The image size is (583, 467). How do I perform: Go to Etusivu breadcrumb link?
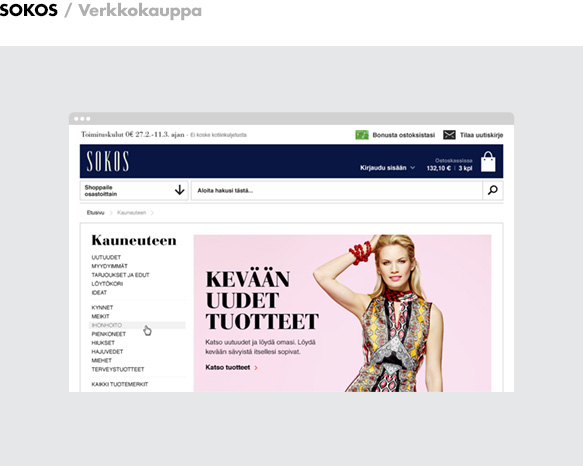pyautogui.click(x=96, y=213)
